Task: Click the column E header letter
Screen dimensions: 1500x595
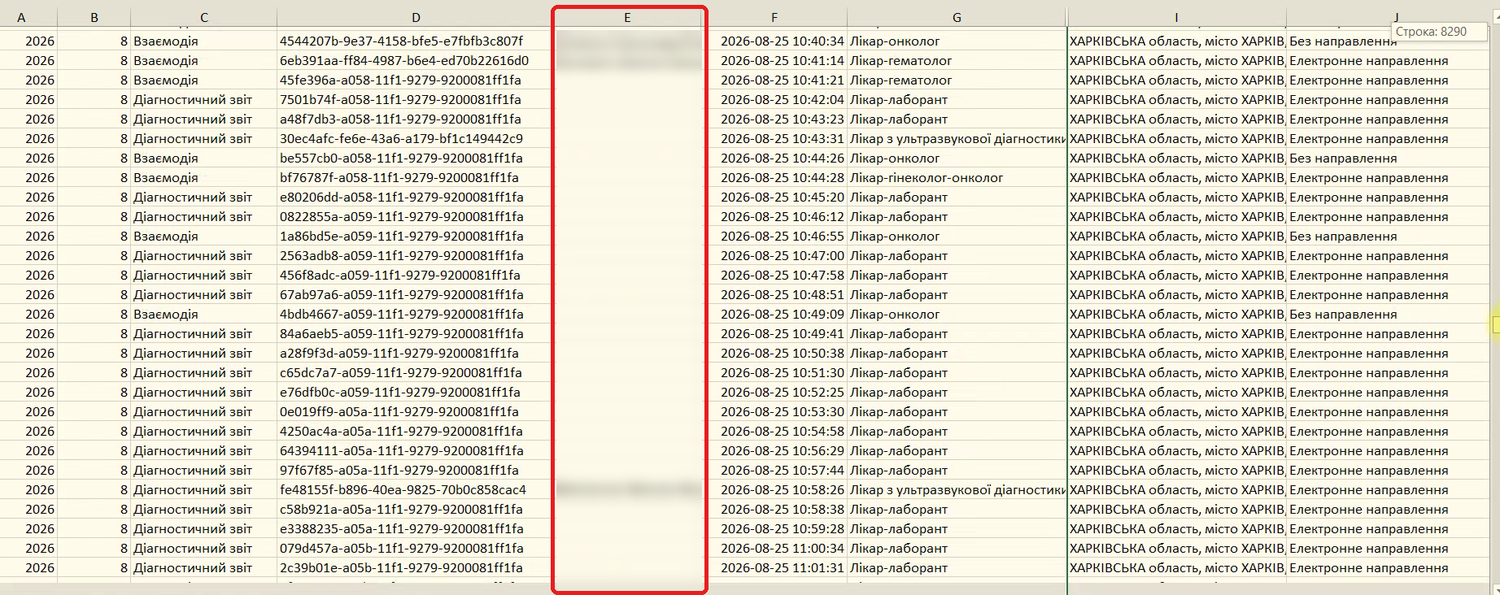Action: [x=628, y=17]
